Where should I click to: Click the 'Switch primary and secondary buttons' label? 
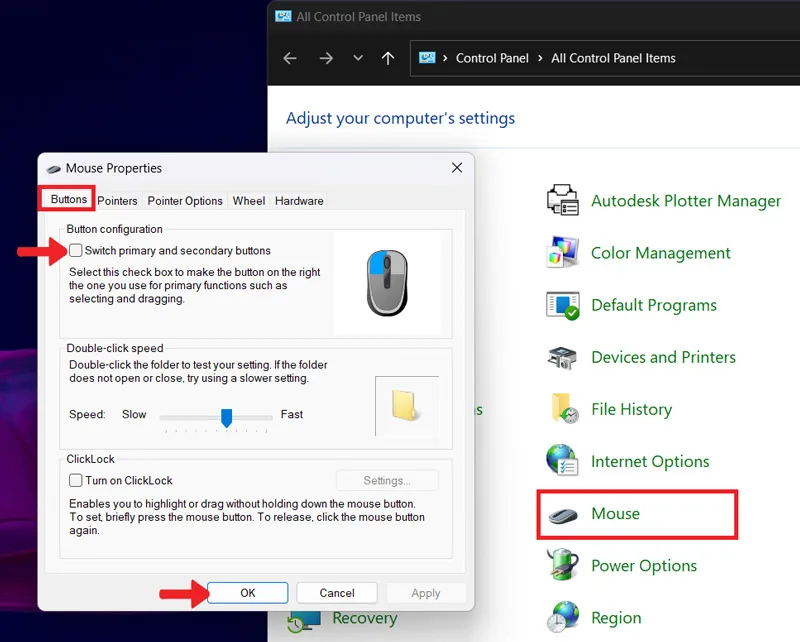[178, 251]
